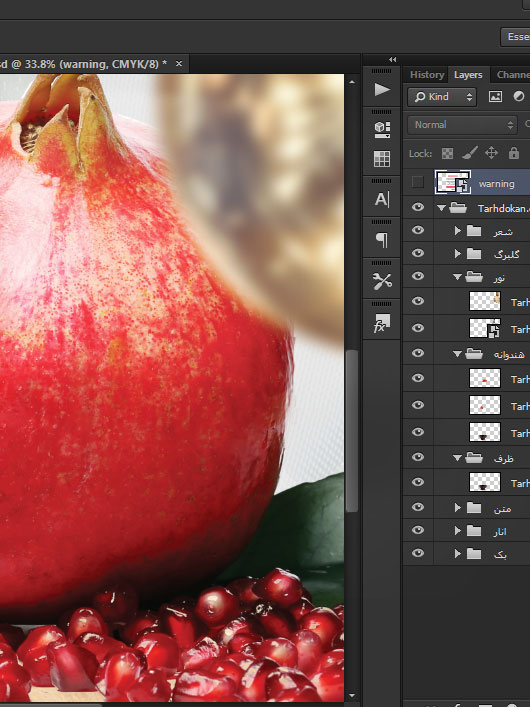The width and height of the screenshot is (530, 707).
Task: Collapse panels with double-arrow icon
Action: point(392,60)
